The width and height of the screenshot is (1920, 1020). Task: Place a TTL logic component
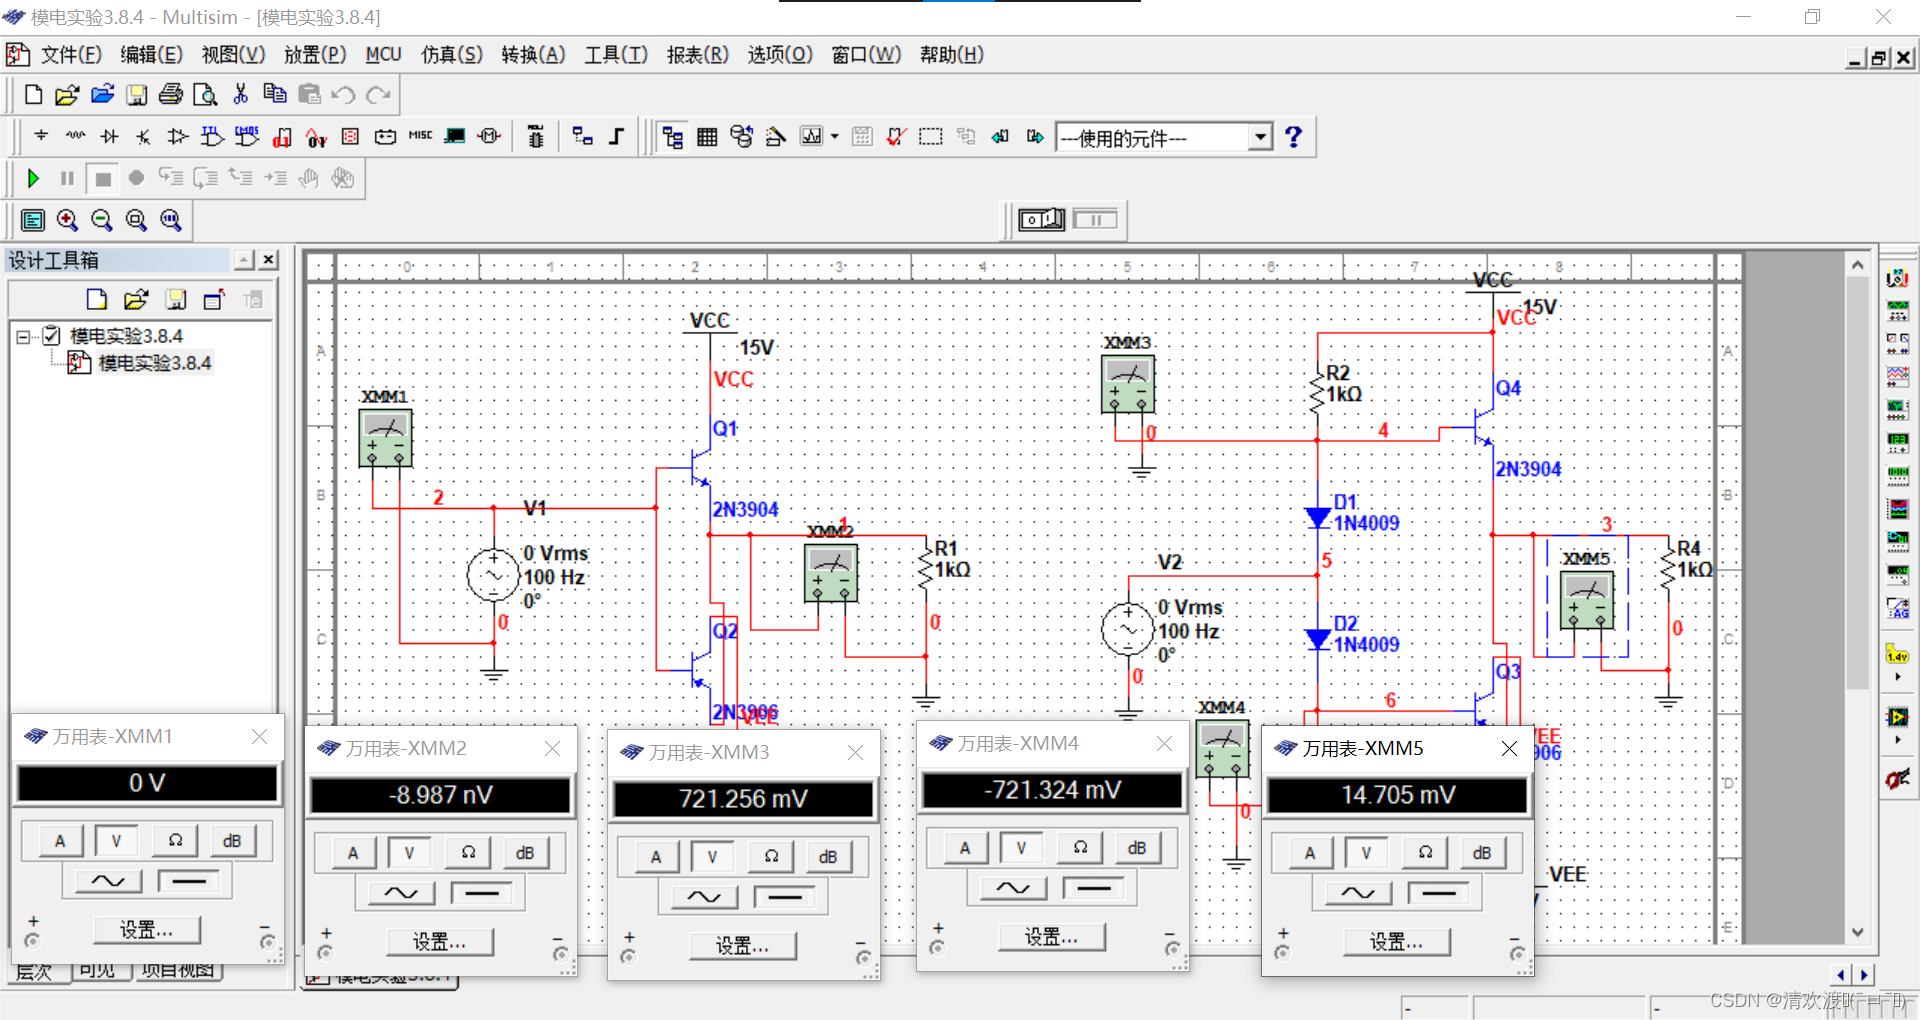pyautogui.click(x=212, y=136)
